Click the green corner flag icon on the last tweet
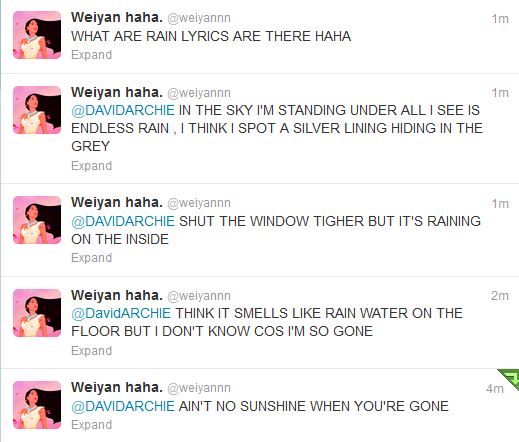519x442 pixels. click(x=511, y=377)
